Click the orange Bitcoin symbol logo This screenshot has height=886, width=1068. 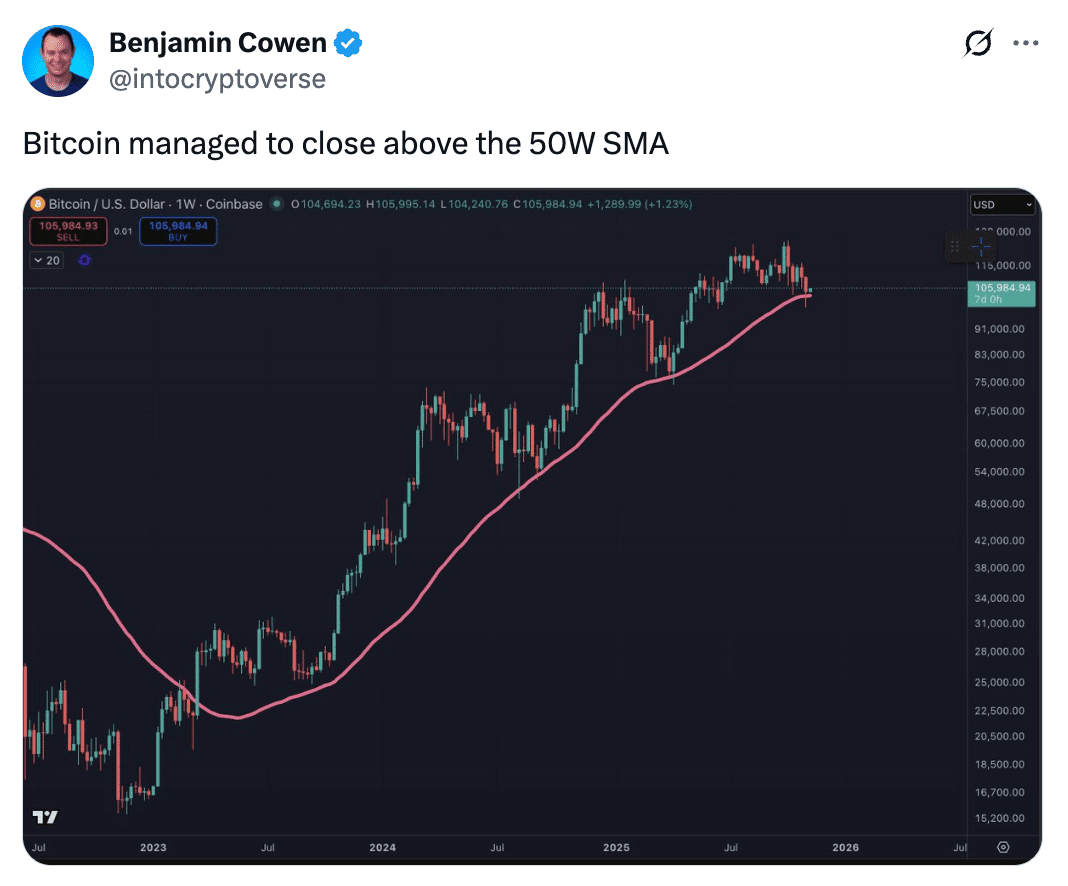[38, 204]
